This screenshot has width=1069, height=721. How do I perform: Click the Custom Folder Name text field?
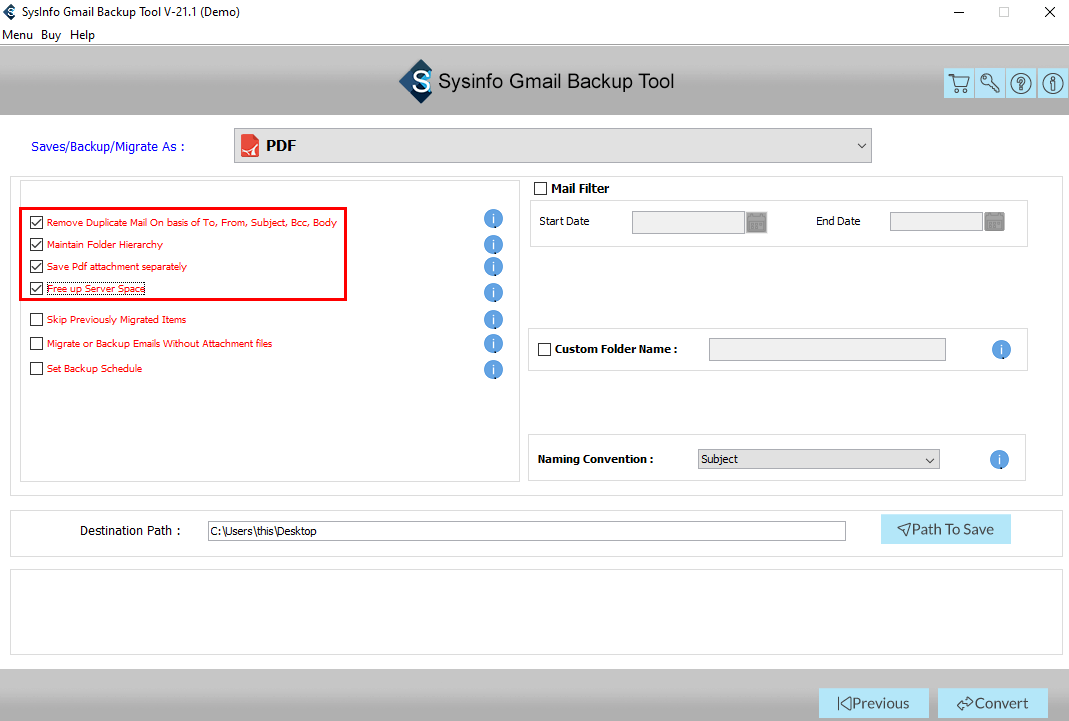point(827,350)
